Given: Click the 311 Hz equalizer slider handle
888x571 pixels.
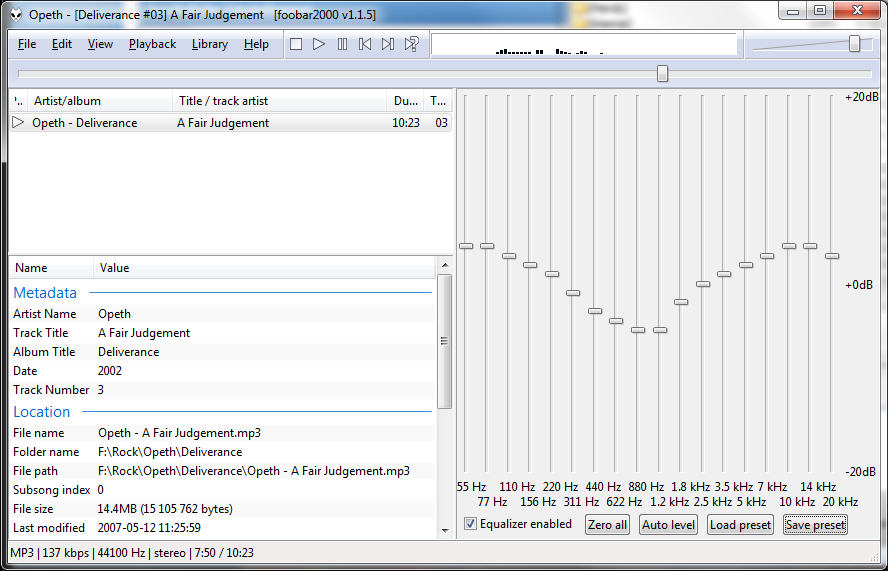Looking at the screenshot, I should [x=573, y=293].
